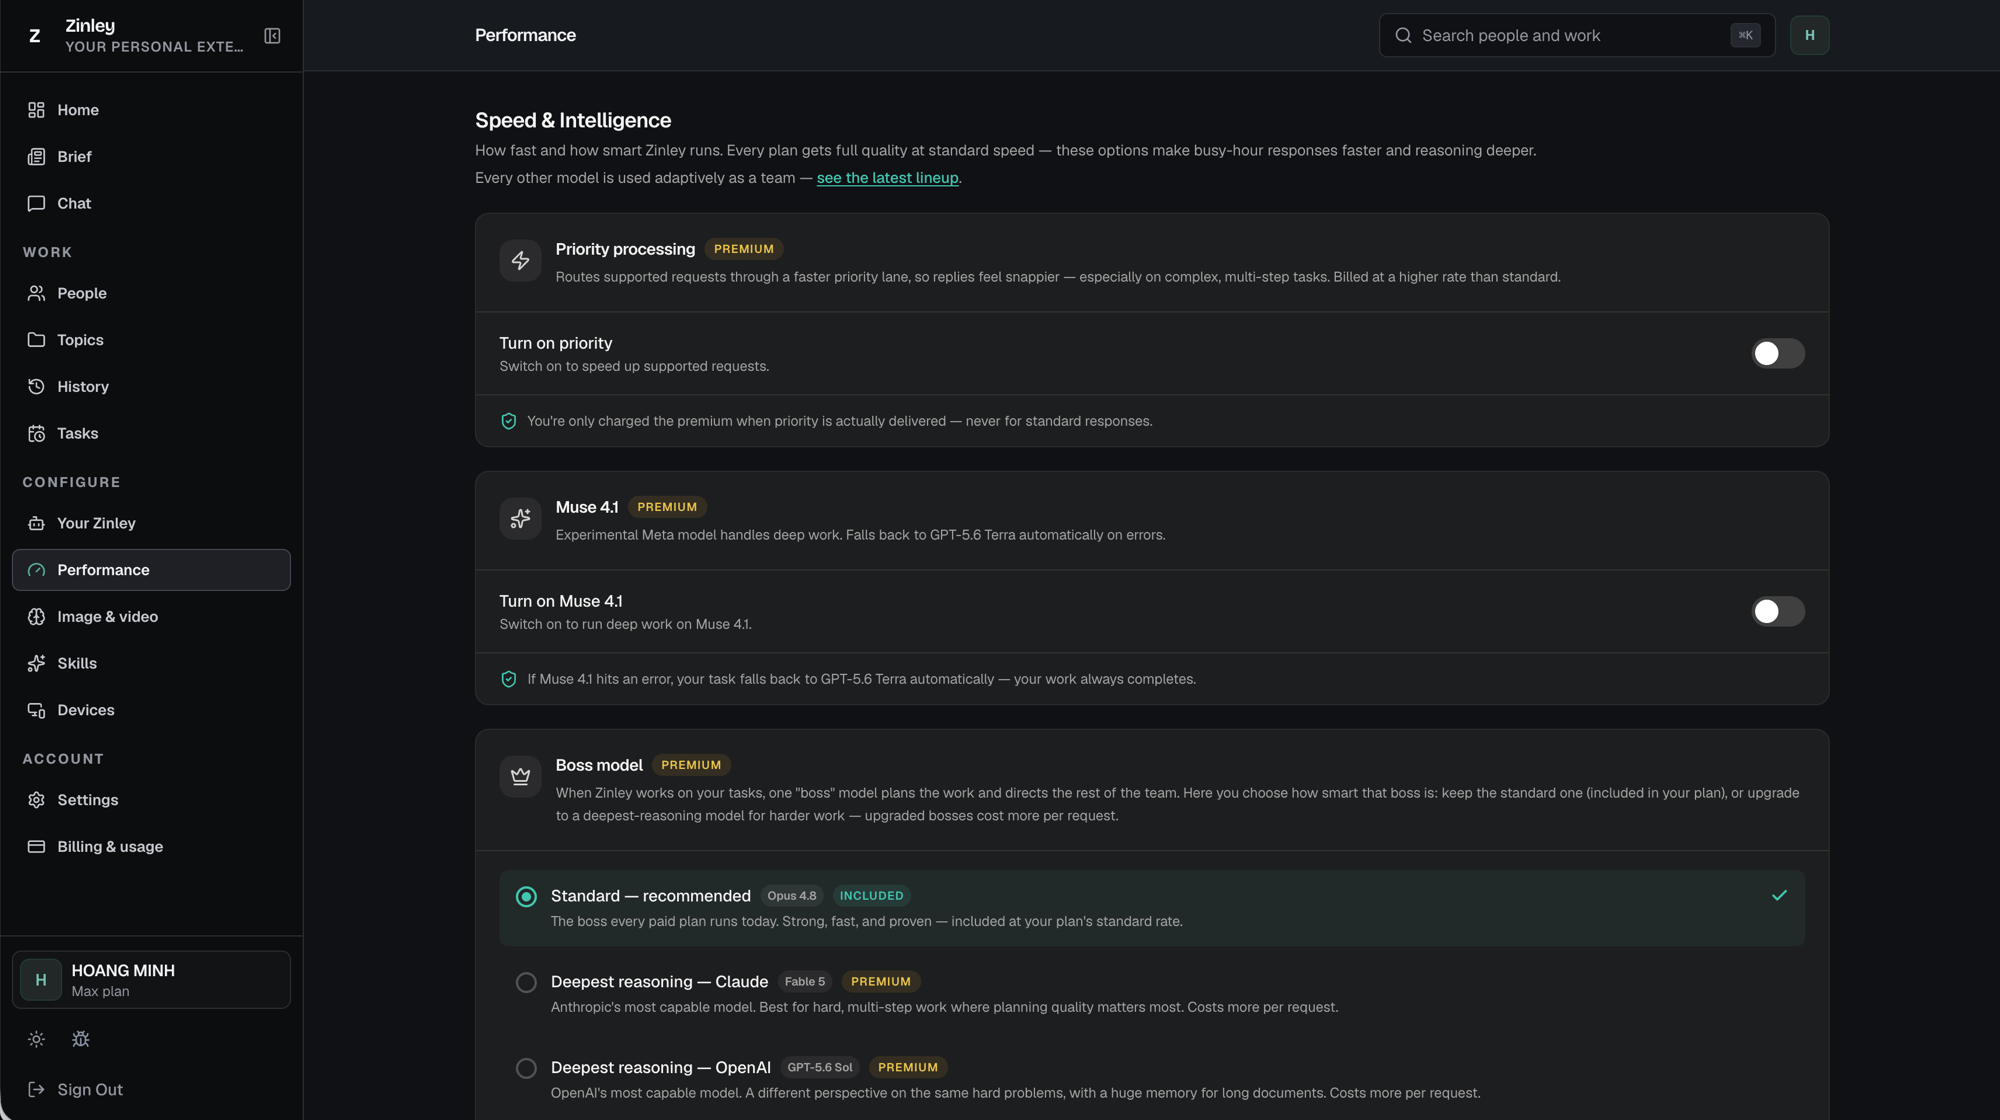Click the Chat bubble icon
2000x1120 pixels.
point(36,203)
